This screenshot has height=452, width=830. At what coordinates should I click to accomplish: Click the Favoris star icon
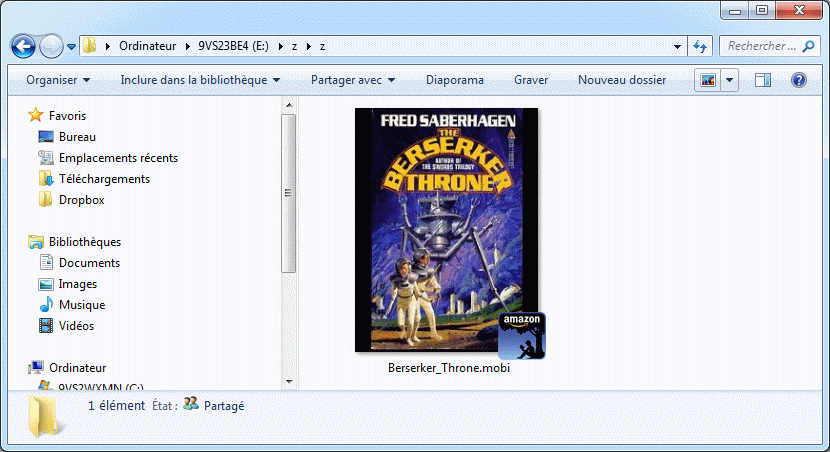pos(35,115)
